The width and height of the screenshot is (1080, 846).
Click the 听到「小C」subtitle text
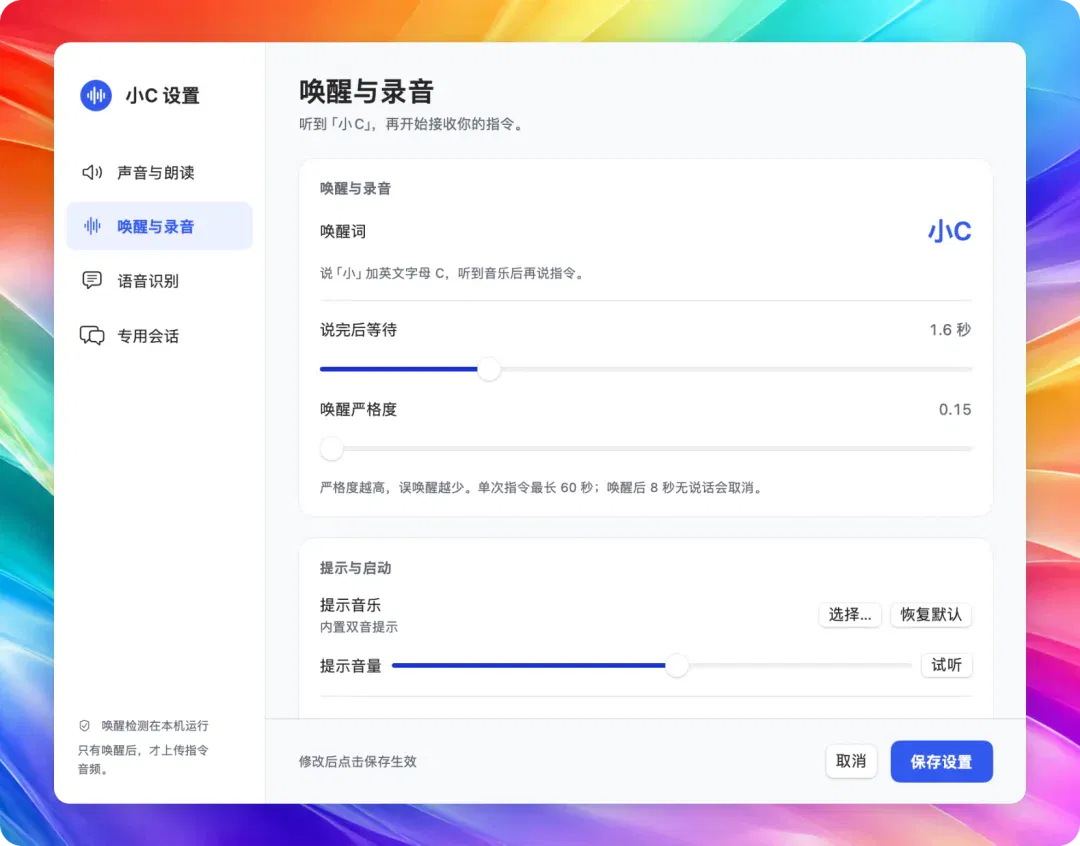[x=412, y=125]
